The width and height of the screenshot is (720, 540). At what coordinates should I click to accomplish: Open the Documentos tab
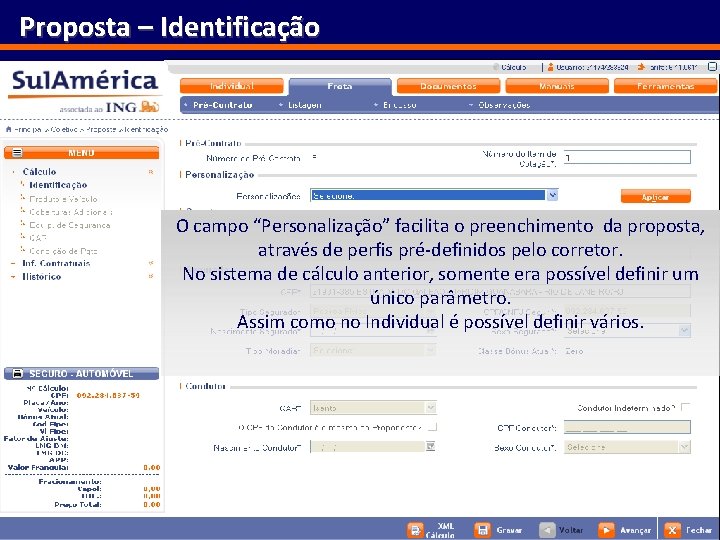pyautogui.click(x=448, y=86)
